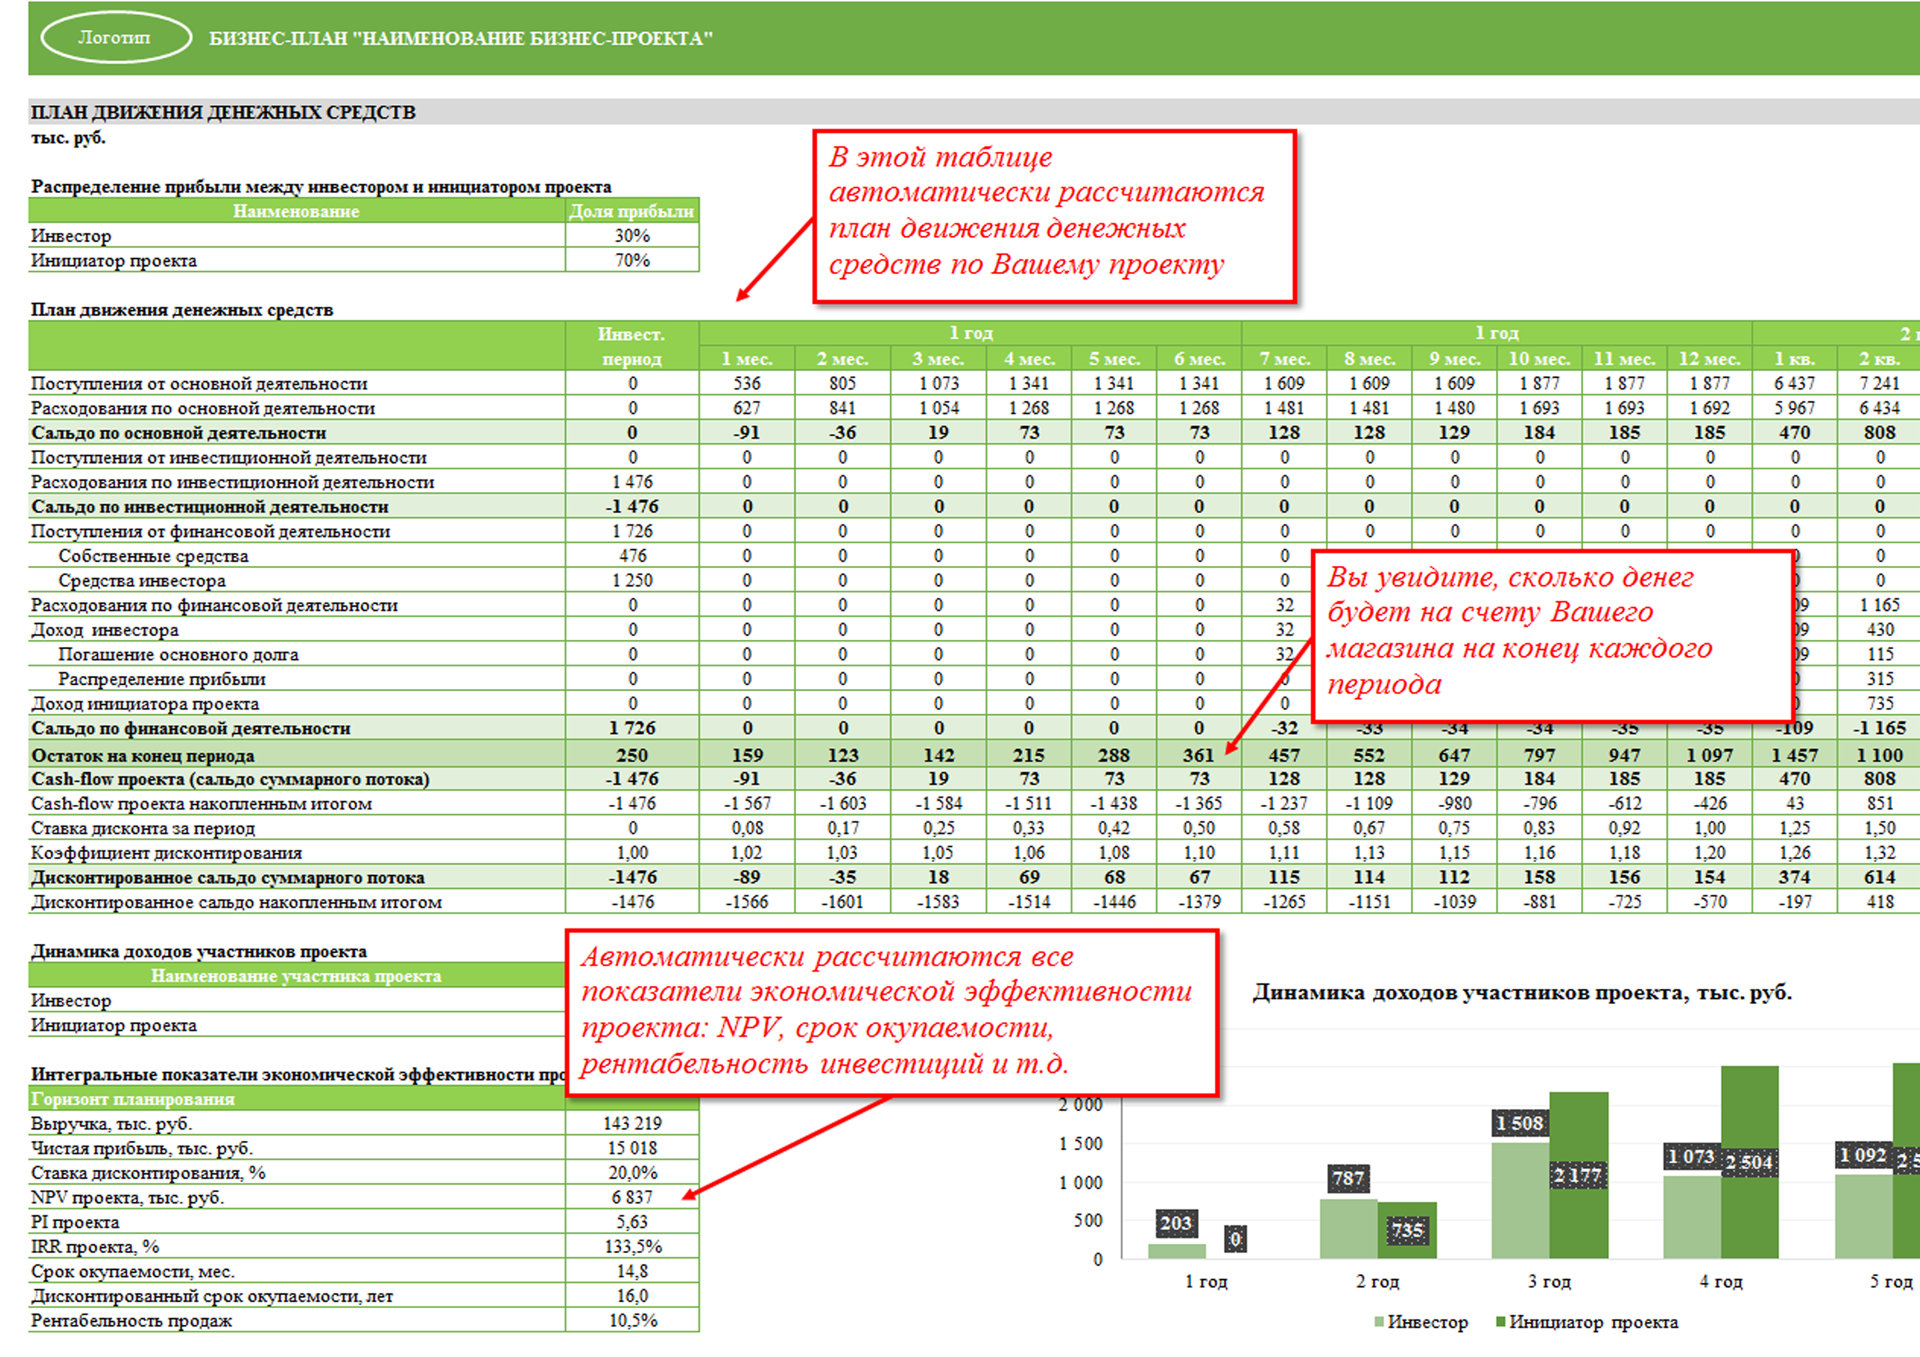The image size is (1920, 1357).
Task: Click the Средства инвестора value 1 250
Action: tap(632, 580)
